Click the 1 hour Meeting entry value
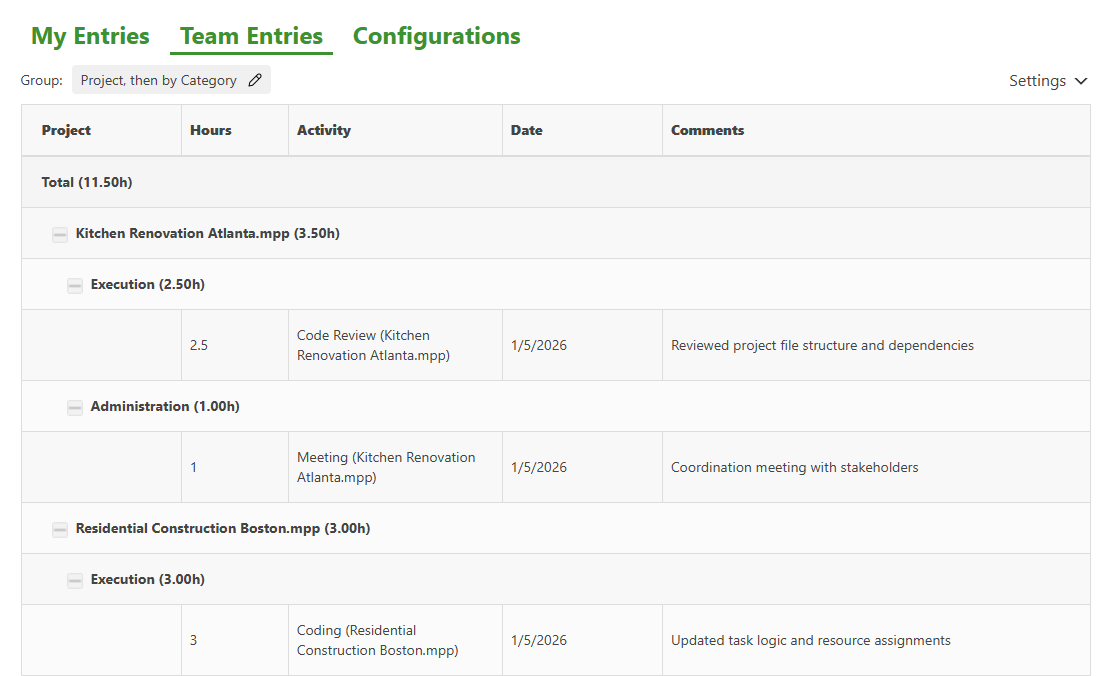This screenshot has height=676, width=1106. point(194,468)
